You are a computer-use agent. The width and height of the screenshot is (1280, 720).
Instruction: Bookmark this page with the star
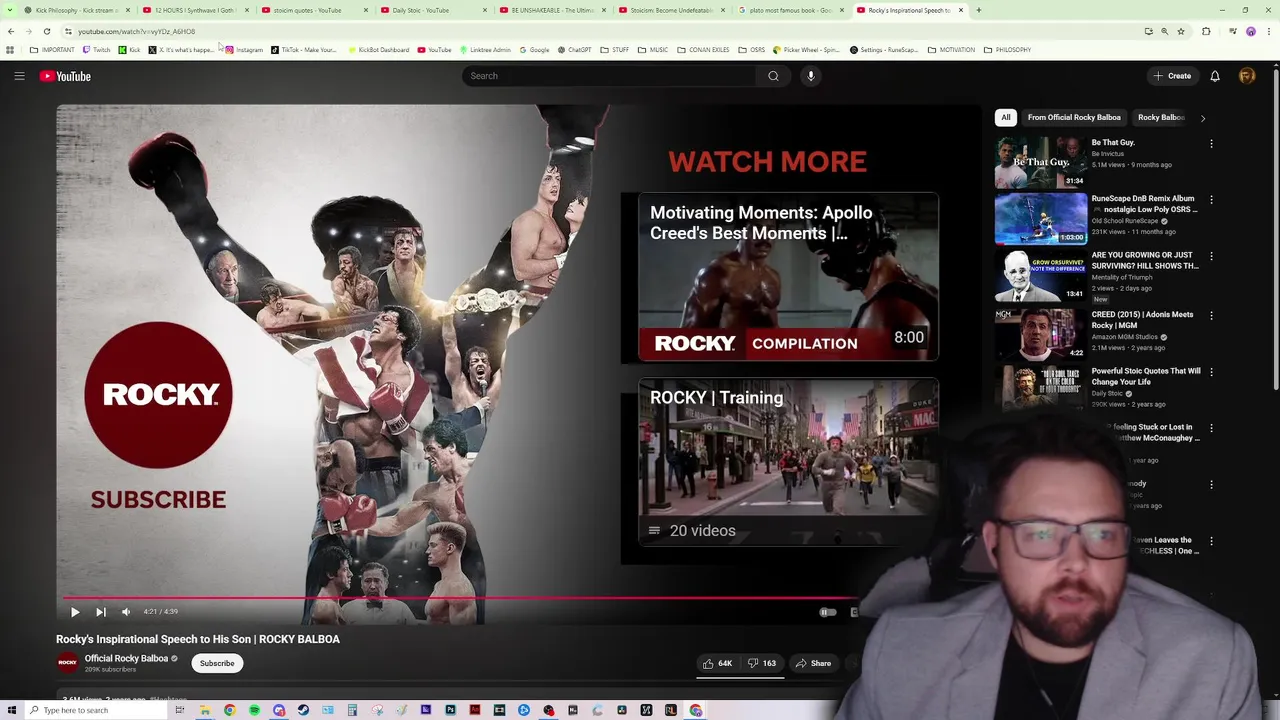[x=1181, y=31]
